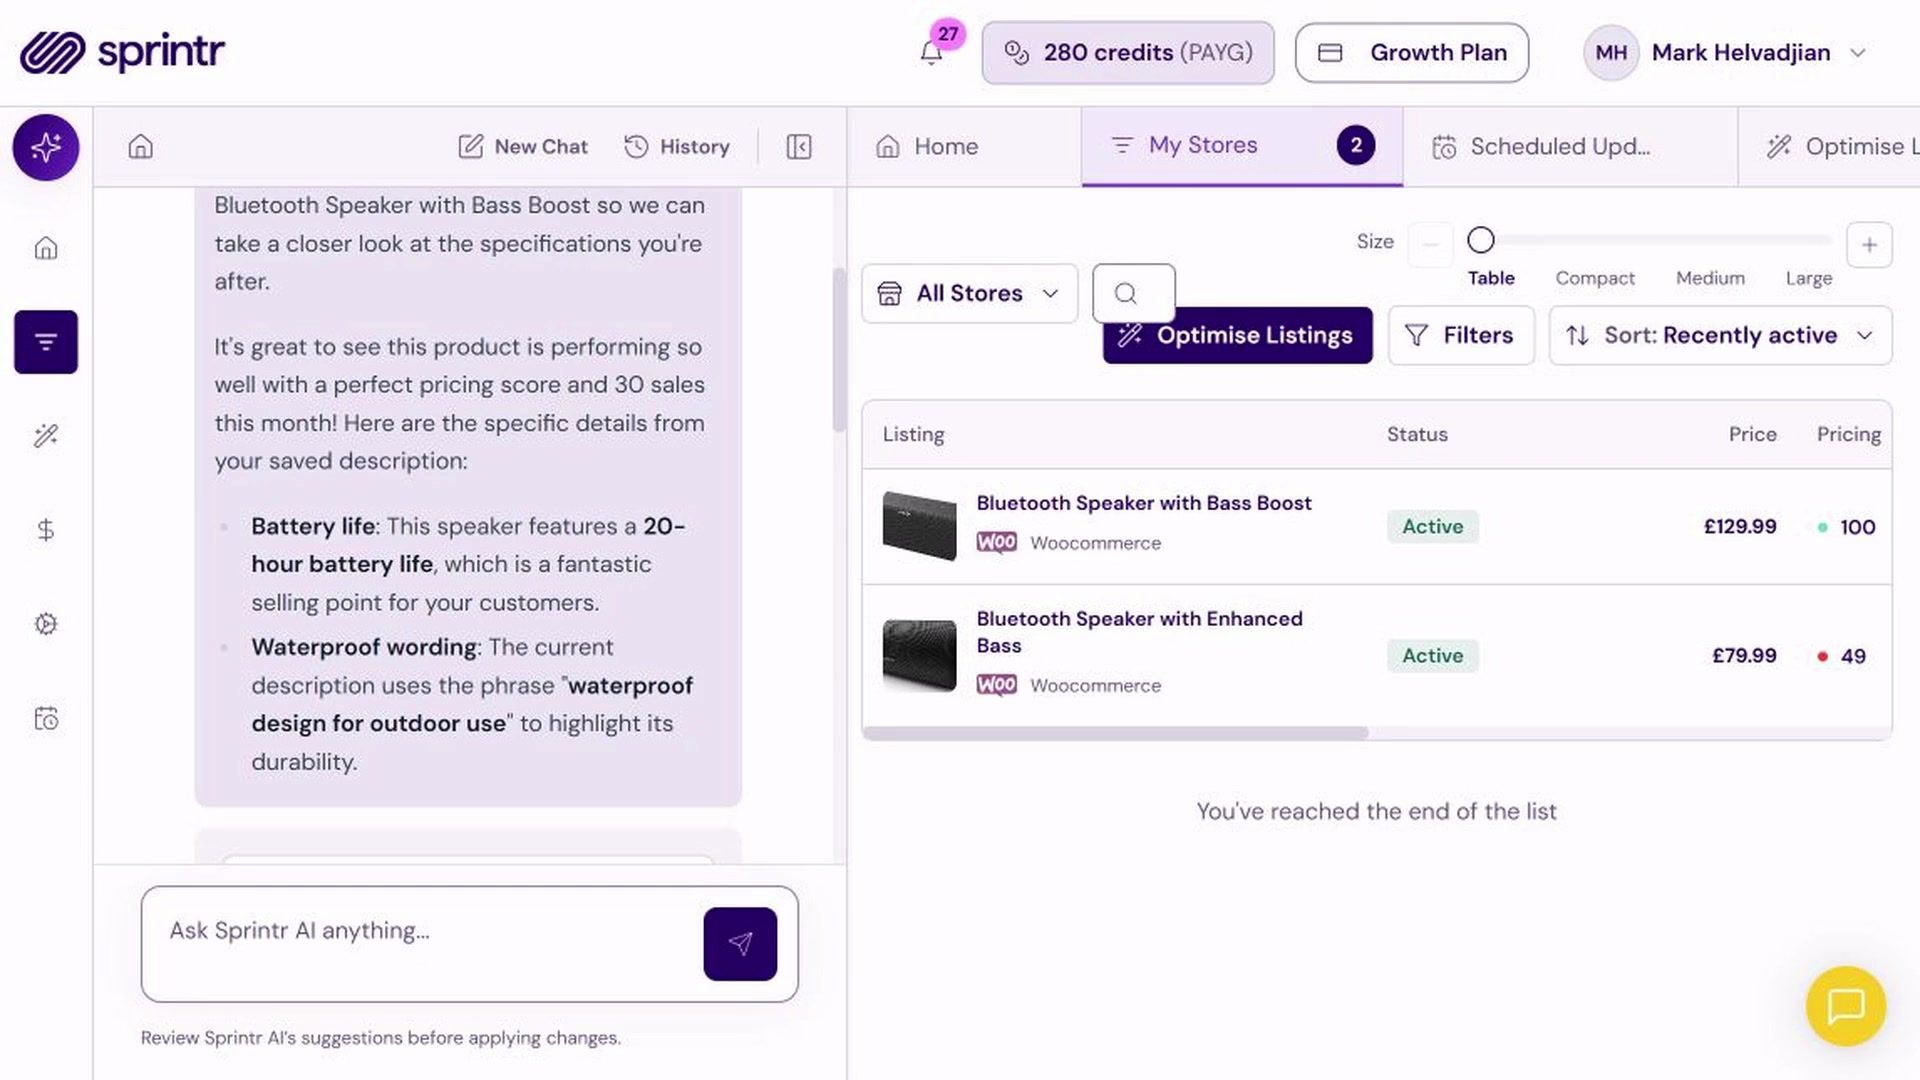The image size is (1920, 1080).
Task: Open the home icon in left sidebar
Action: coord(46,248)
